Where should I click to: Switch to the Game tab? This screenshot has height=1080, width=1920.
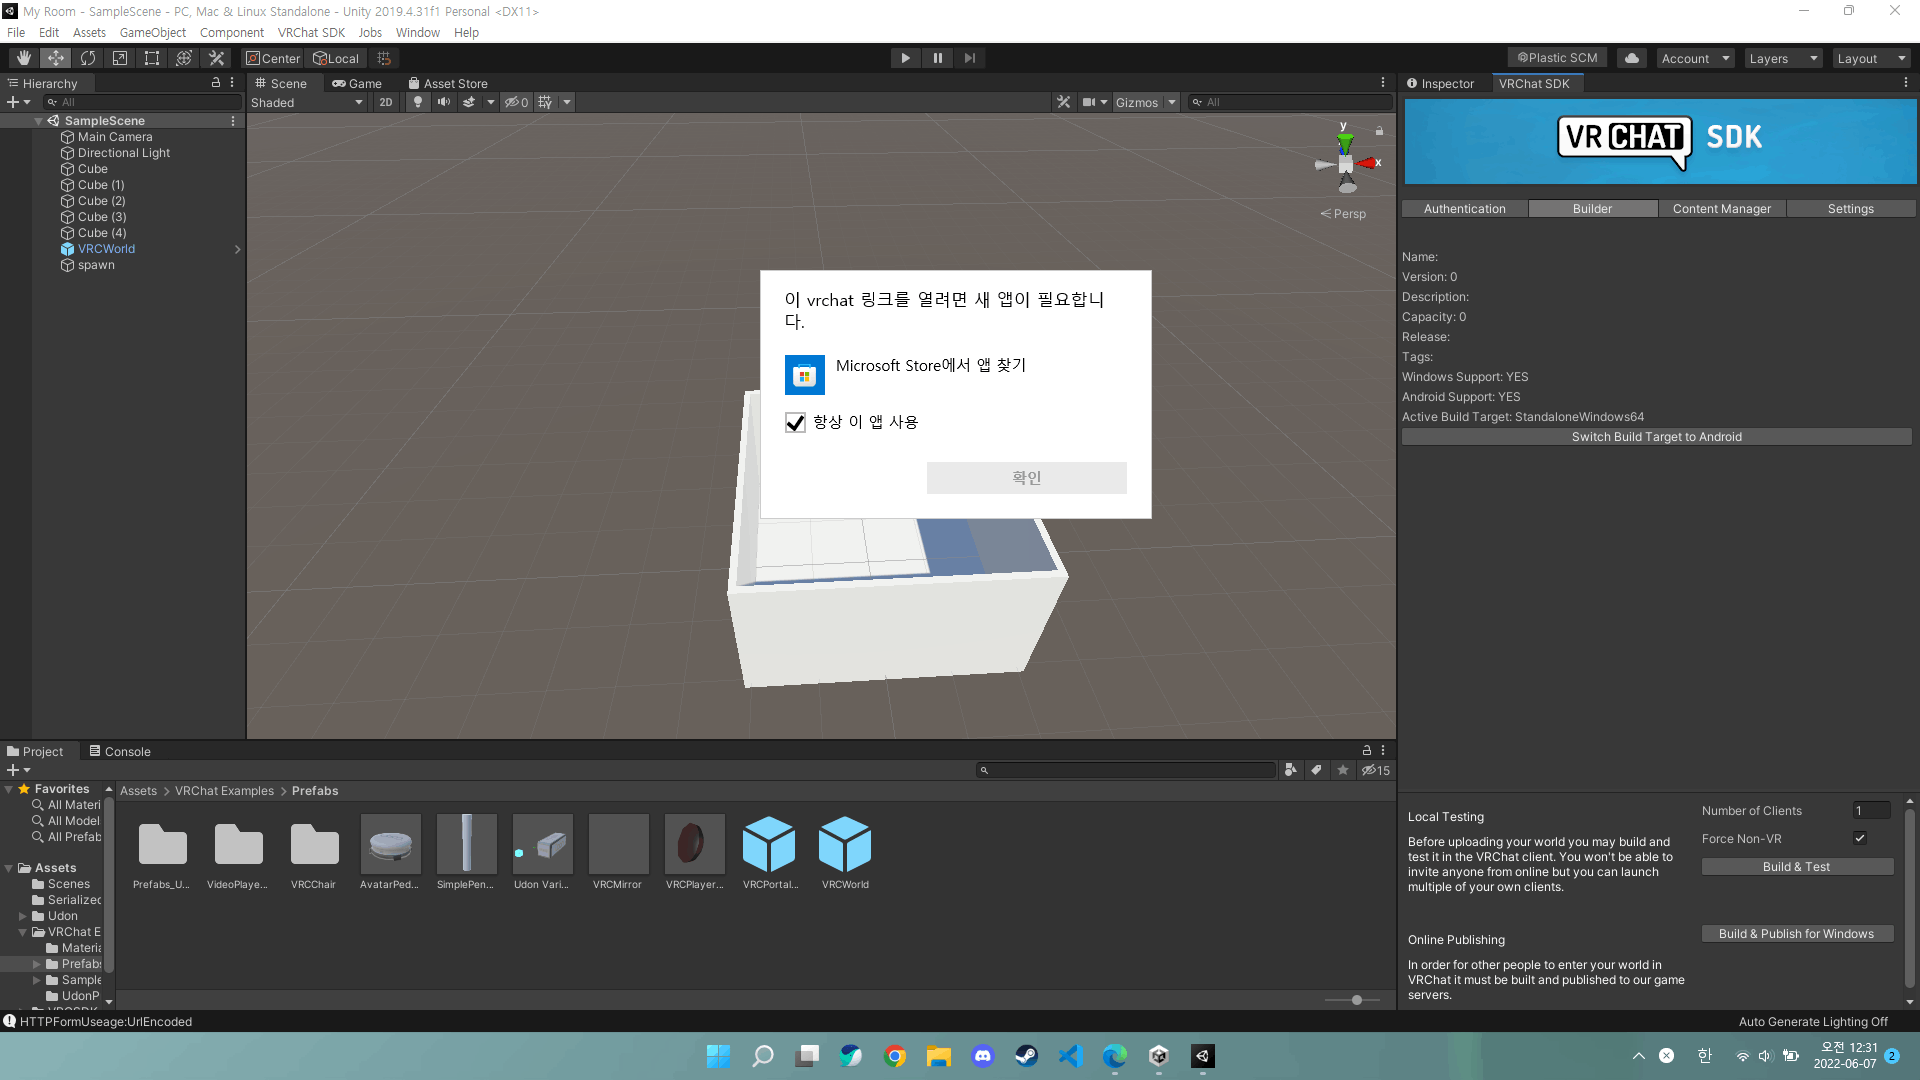click(x=357, y=83)
